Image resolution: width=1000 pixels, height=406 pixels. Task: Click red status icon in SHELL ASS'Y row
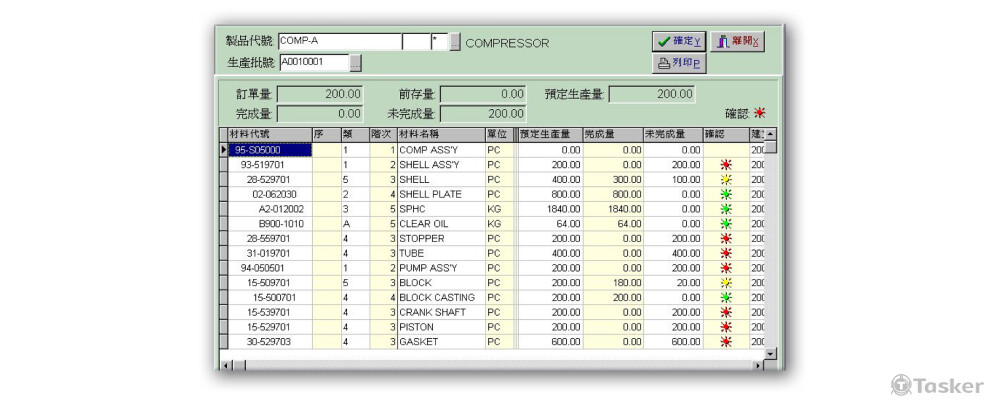click(726, 164)
